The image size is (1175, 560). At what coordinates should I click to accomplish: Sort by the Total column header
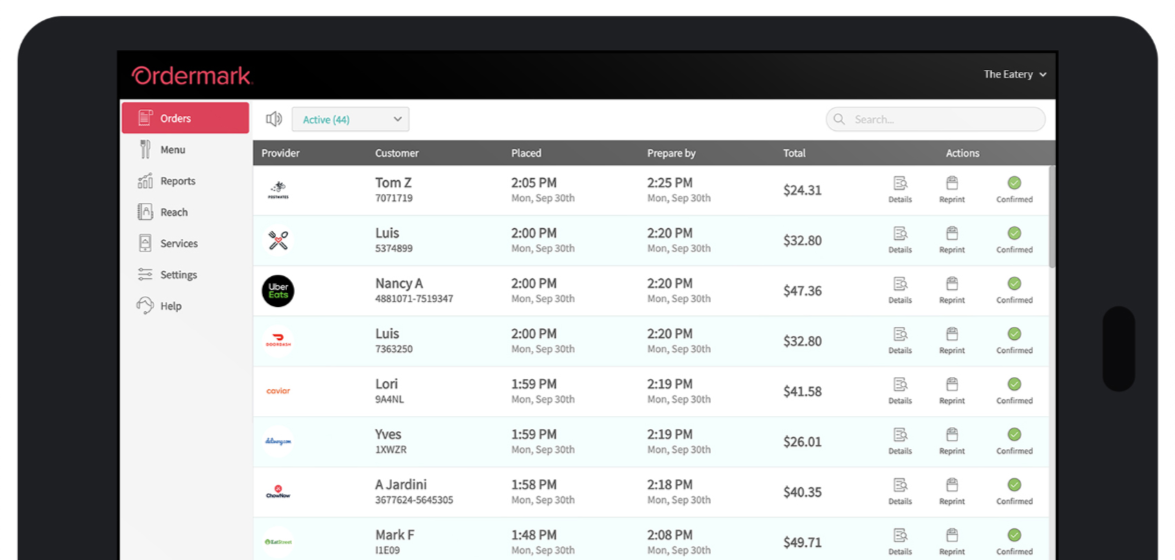click(x=794, y=153)
